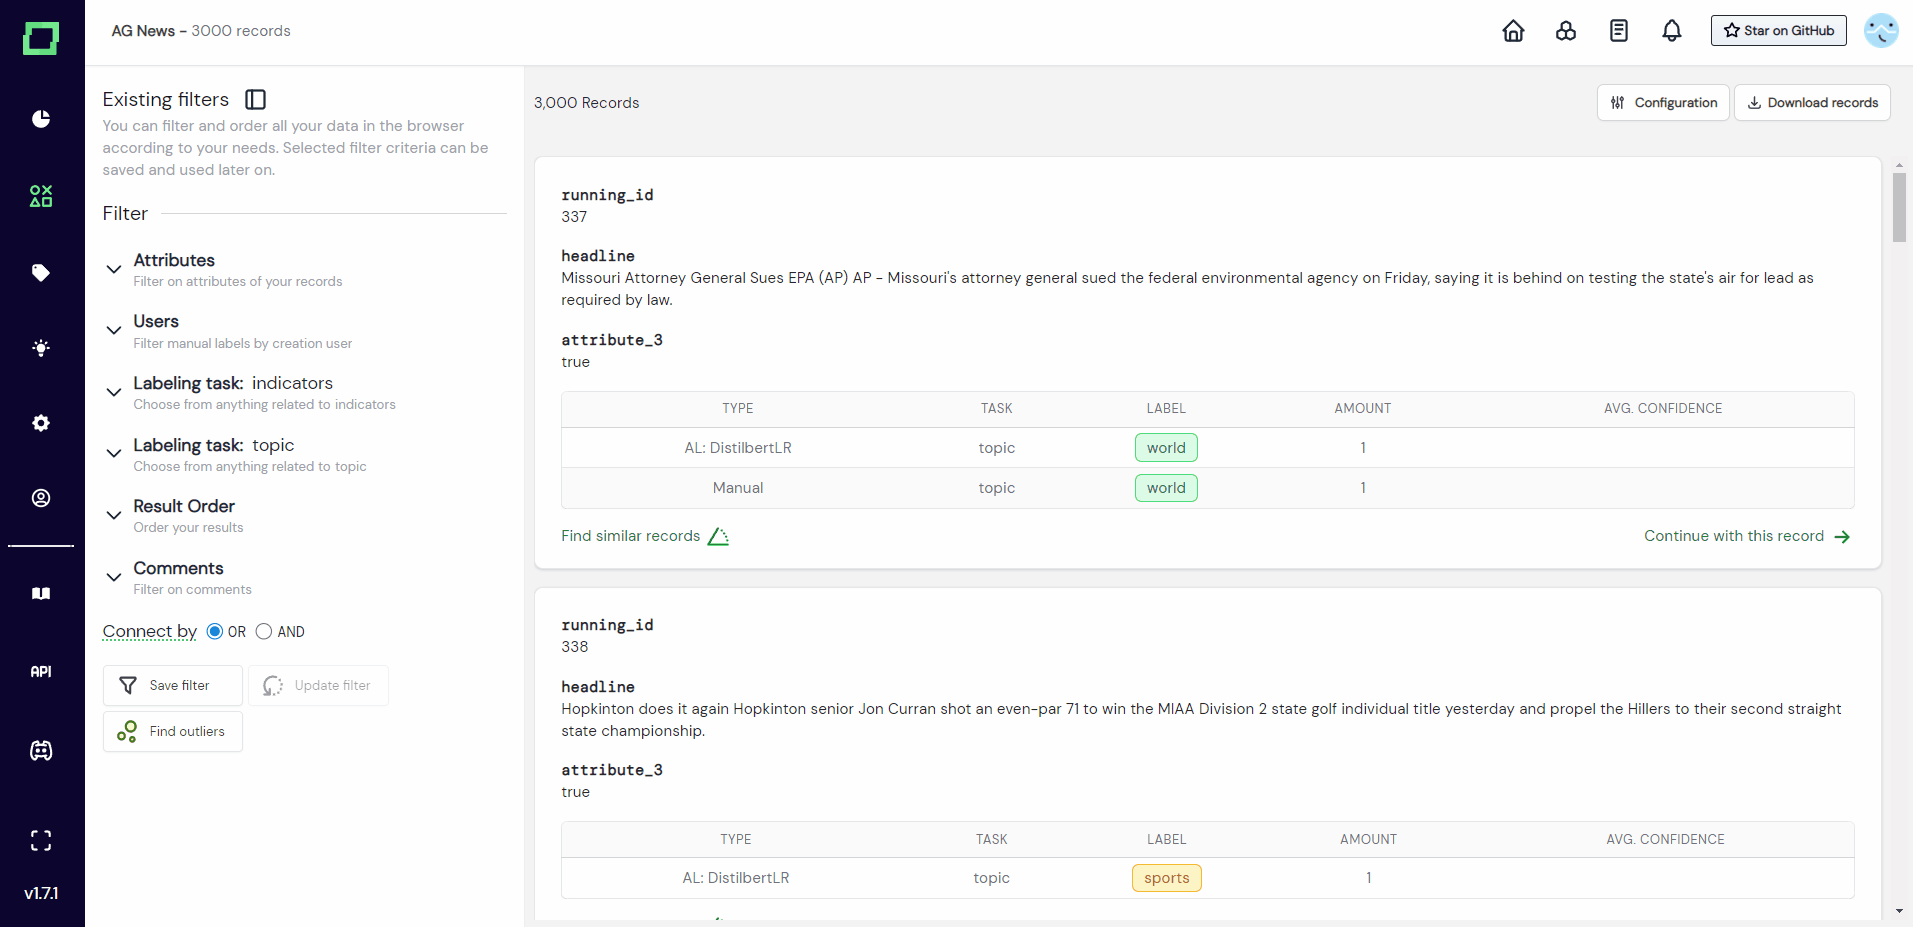1913x927 pixels.
Task: Click the Connect by label
Action: pyautogui.click(x=150, y=631)
